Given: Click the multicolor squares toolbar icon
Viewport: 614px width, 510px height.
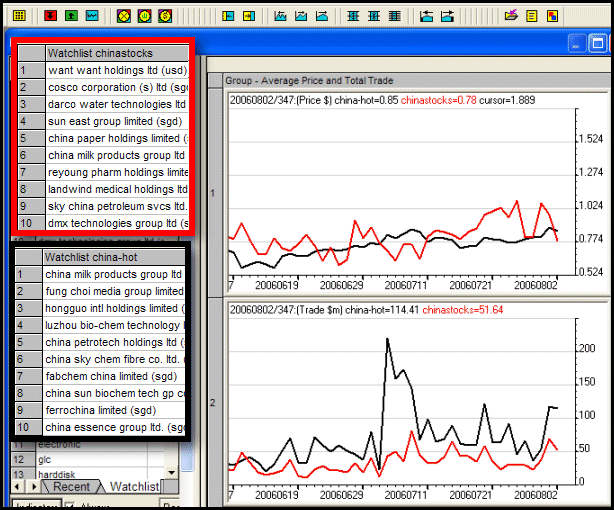Looking at the screenshot, I should pyautogui.click(x=553, y=16).
